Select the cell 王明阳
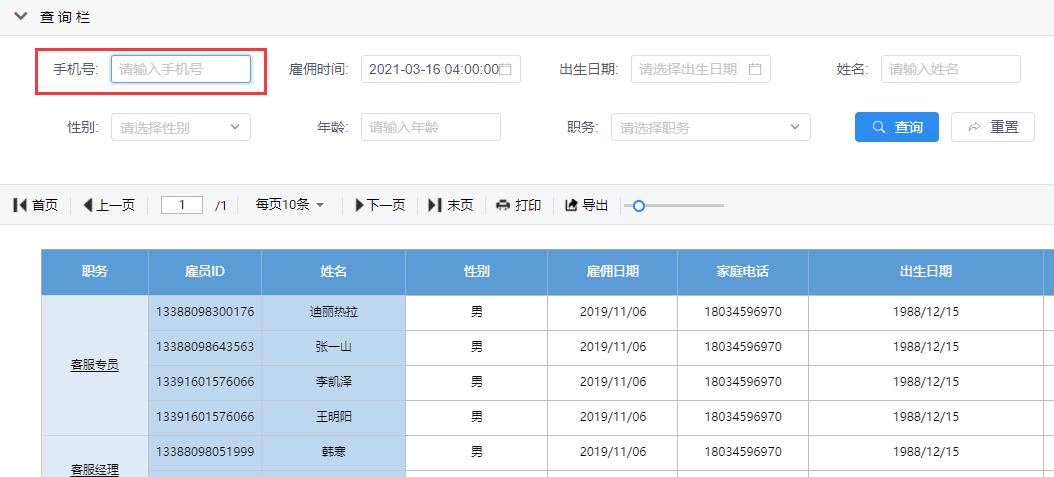Image resolution: width=1054 pixels, height=477 pixels. tap(333, 417)
